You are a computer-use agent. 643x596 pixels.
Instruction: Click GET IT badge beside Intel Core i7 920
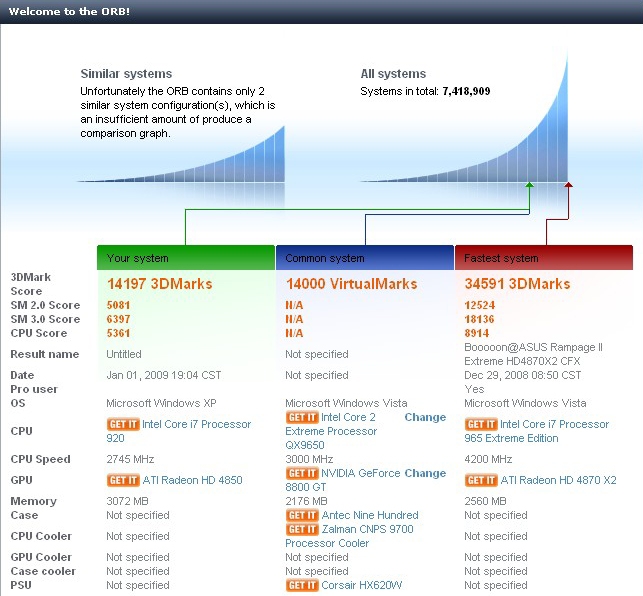[123, 424]
